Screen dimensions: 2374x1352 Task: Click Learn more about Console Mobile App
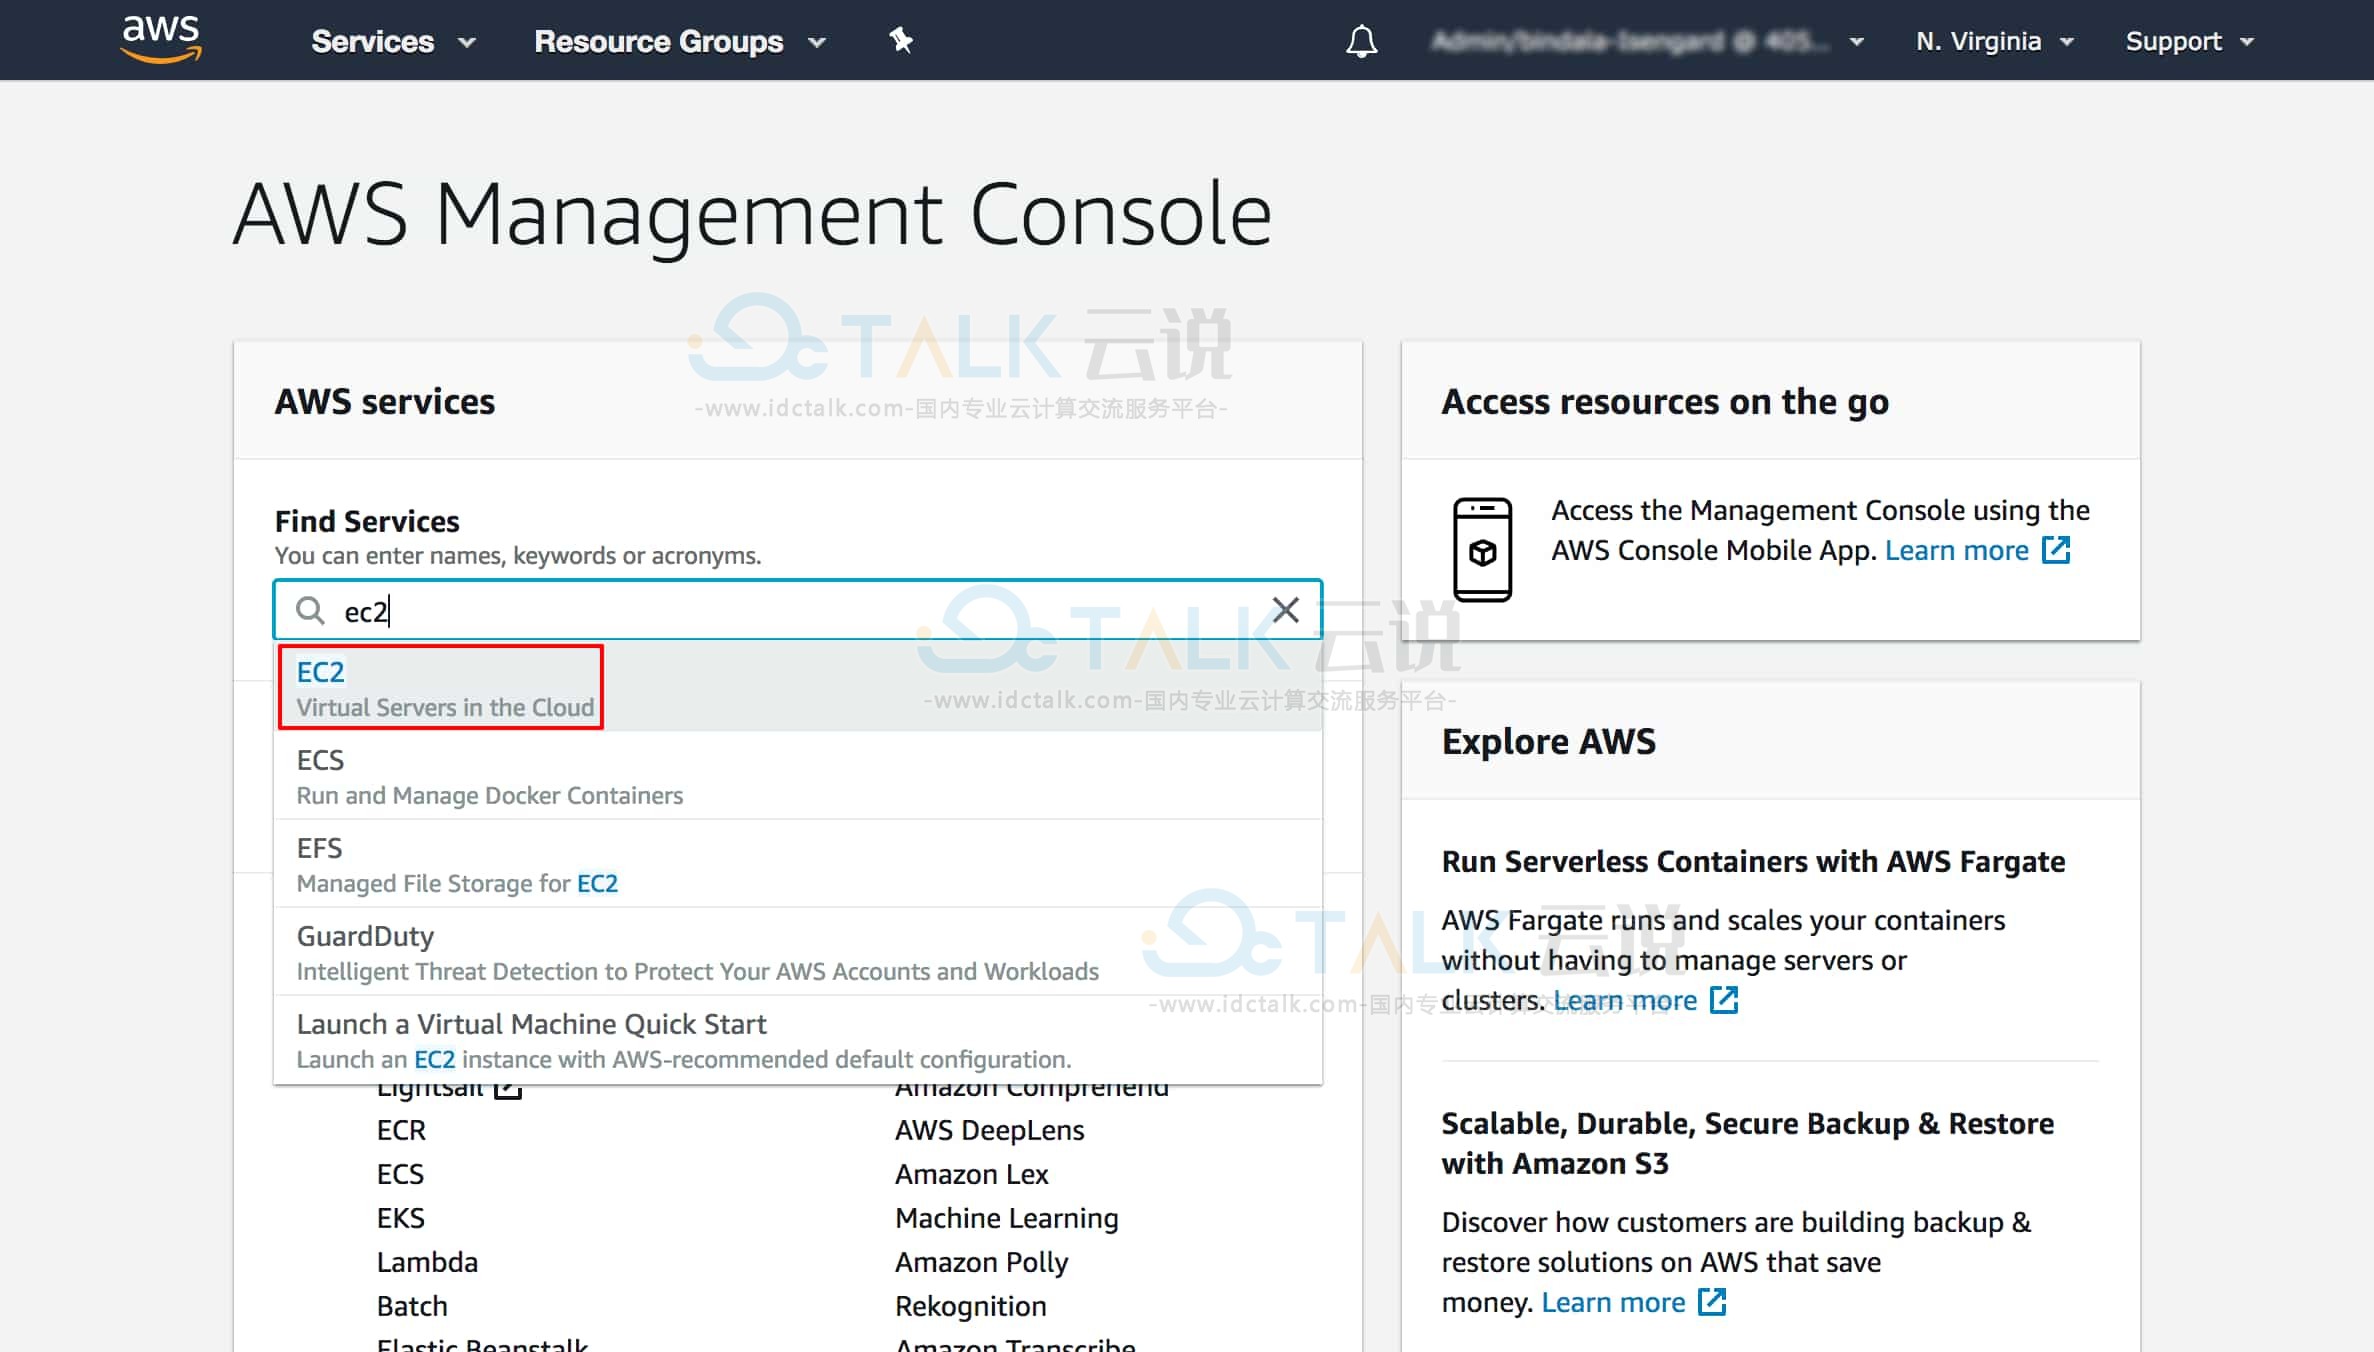1956,550
